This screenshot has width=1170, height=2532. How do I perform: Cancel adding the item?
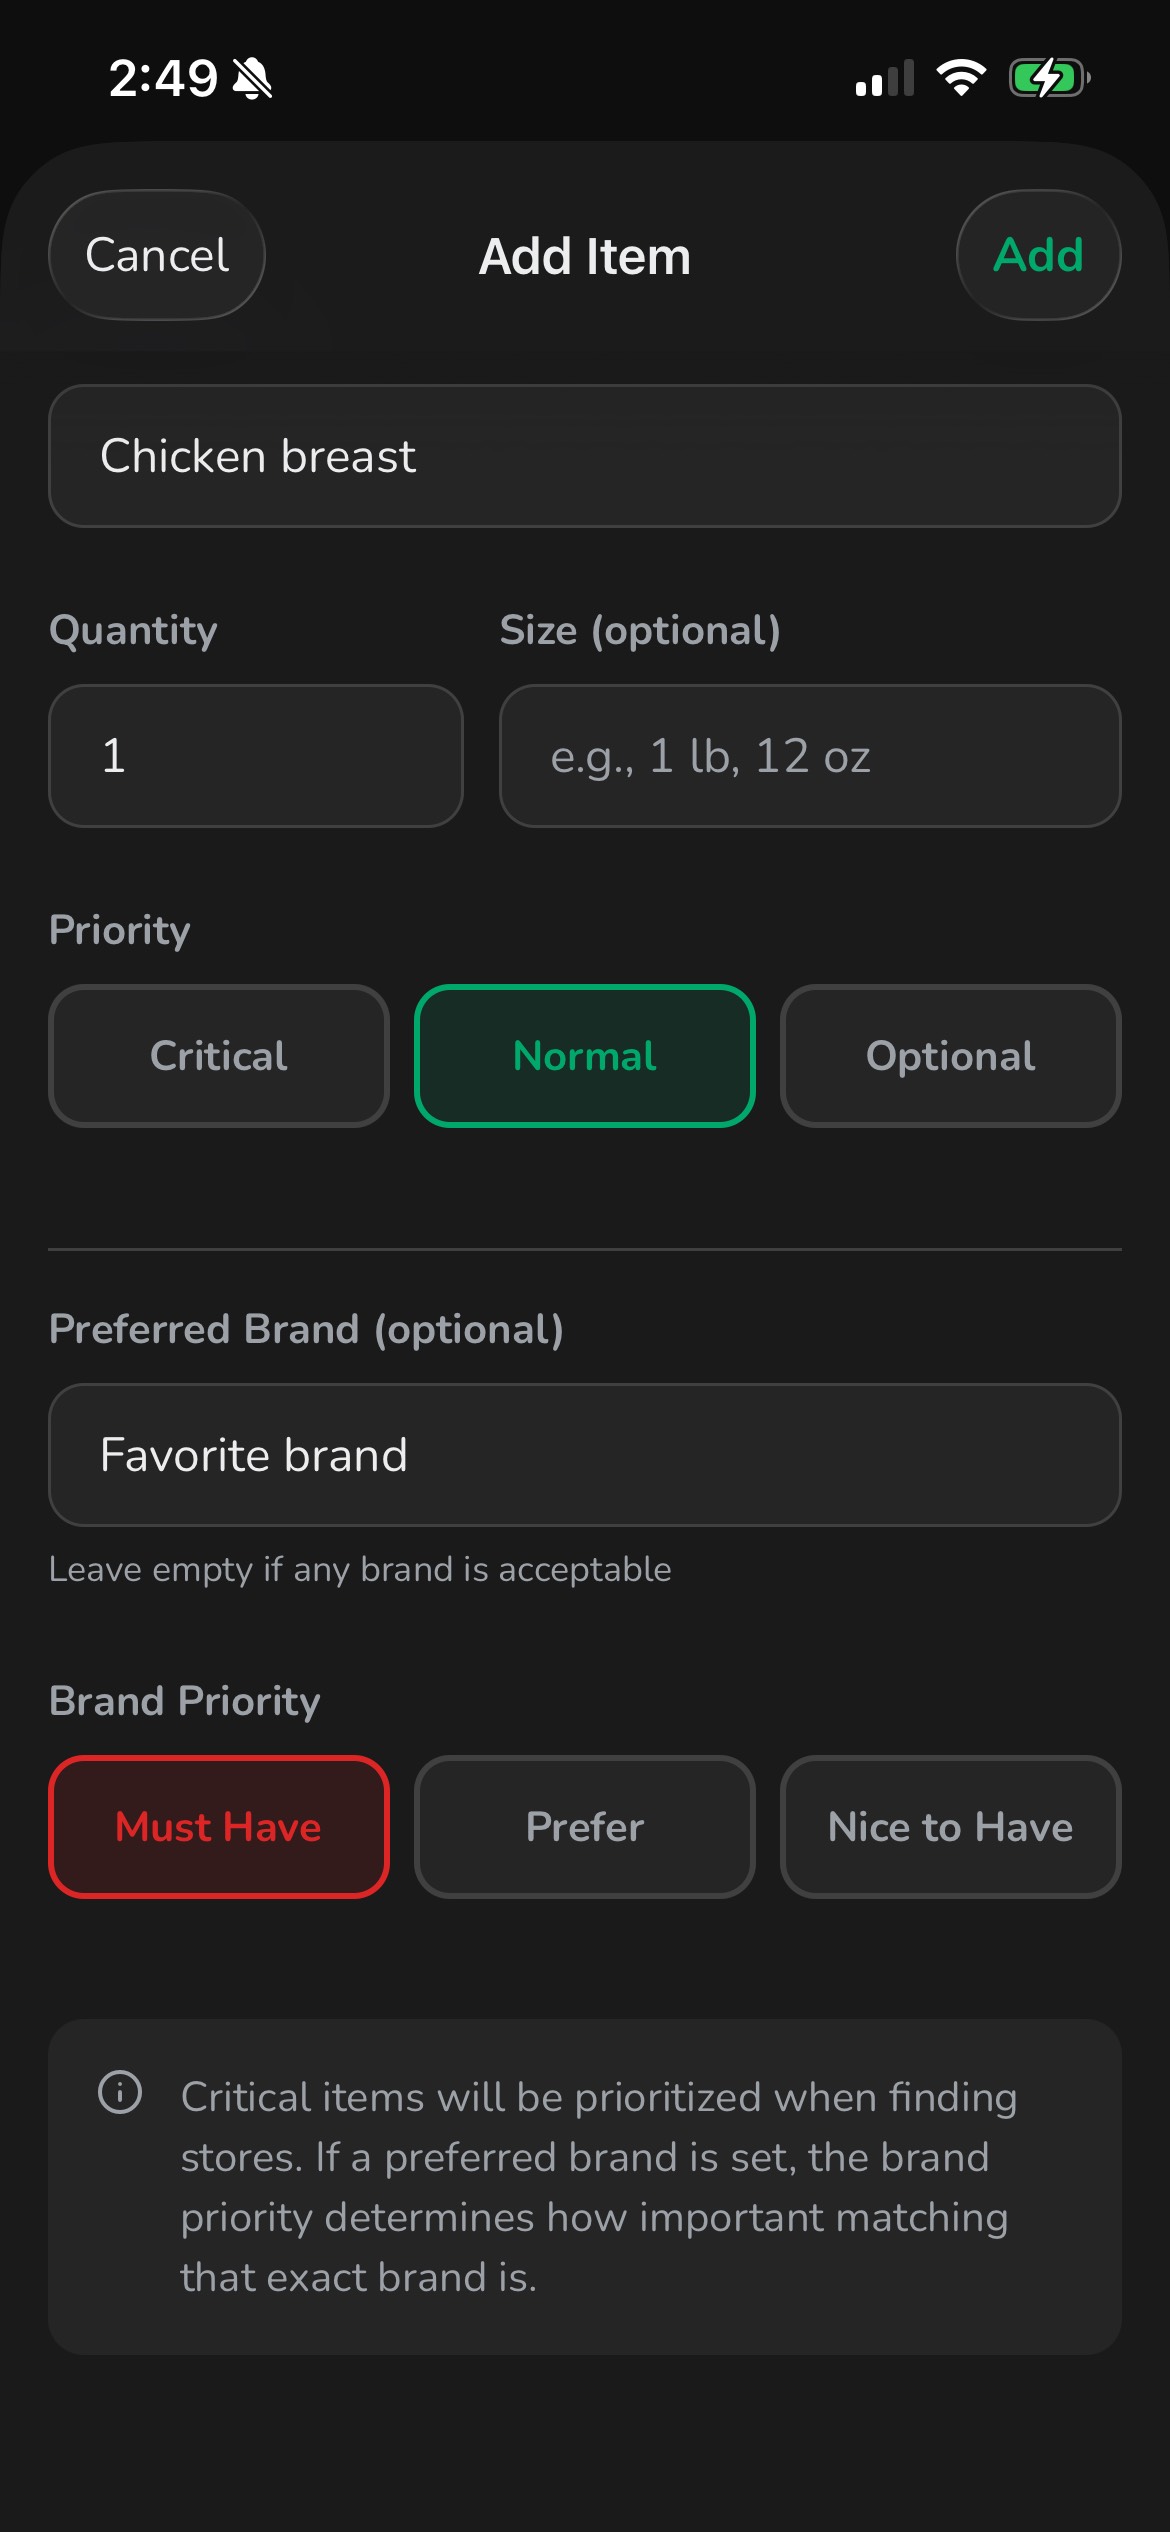(x=157, y=255)
